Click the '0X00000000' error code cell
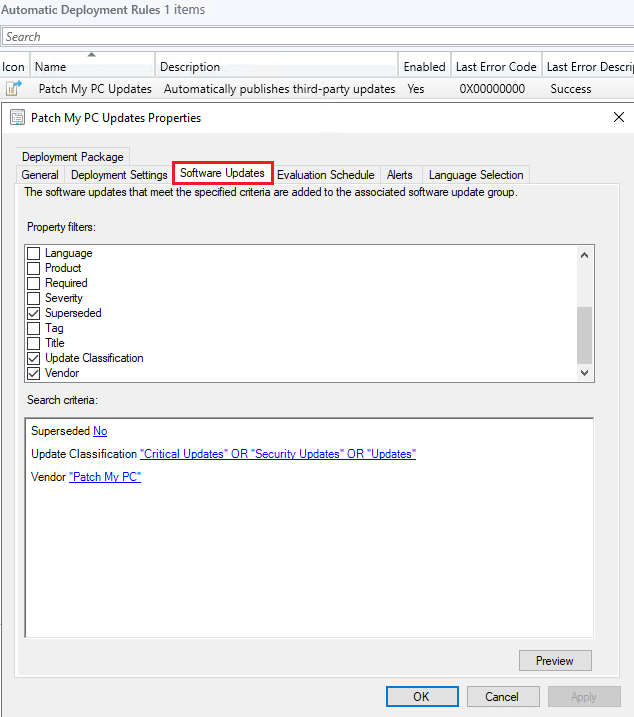The width and height of the screenshot is (634, 717). click(492, 89)
